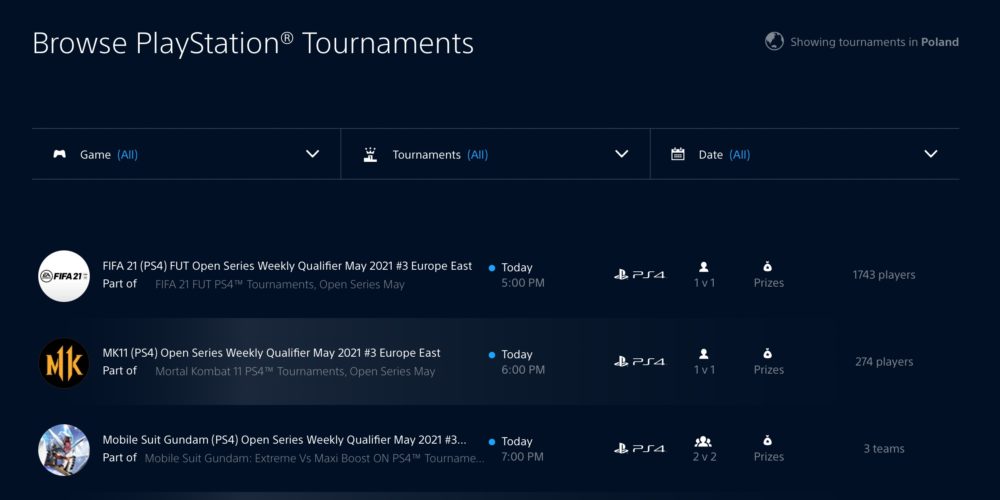This screenshot has height=500, width=1000.
Task: Click Prizes label in MK11 row
Action: (x=768, y=369)
